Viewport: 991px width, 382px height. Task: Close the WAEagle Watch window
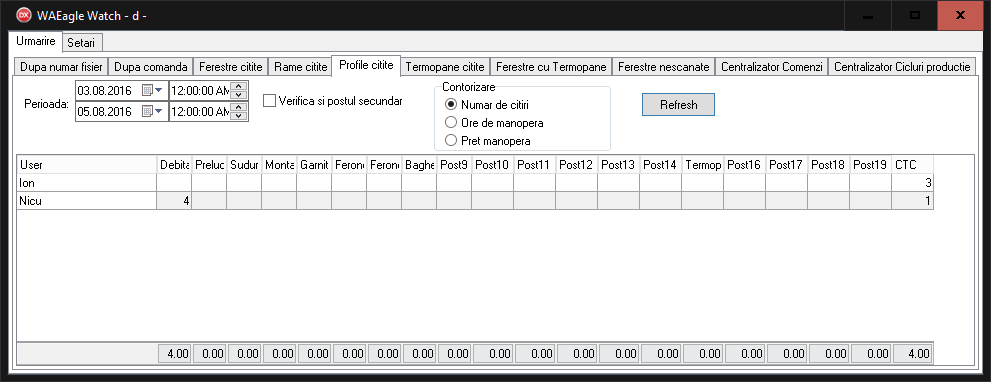(x=960, y=15)
